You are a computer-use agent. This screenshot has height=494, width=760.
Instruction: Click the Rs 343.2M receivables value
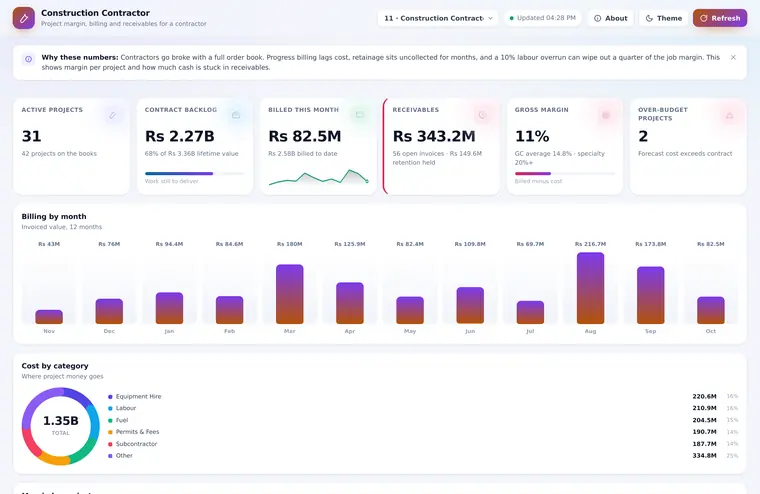point(434,137)
